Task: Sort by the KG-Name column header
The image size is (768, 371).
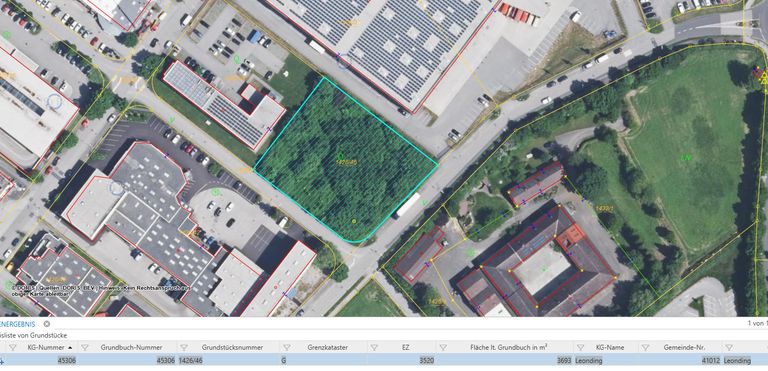Action: [x=610, y=347]
